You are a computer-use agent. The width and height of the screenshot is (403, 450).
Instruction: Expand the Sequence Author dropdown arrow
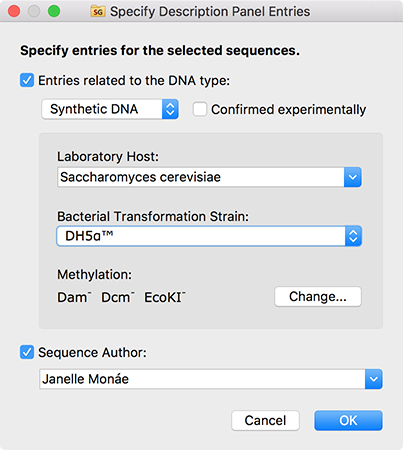point(374,379)
